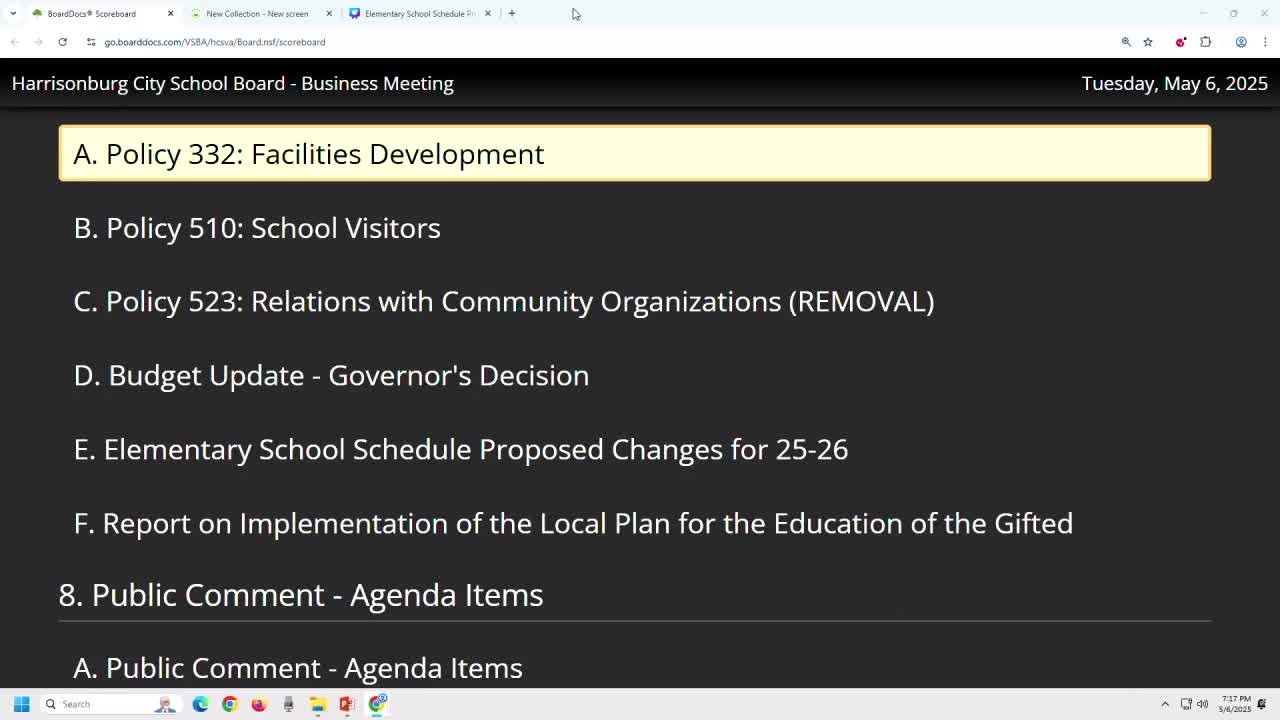The width and height of the screenshot is (1280, 720).
Task: Show hidden system tray icons chevron
Action: click(x=1165, y=704)
